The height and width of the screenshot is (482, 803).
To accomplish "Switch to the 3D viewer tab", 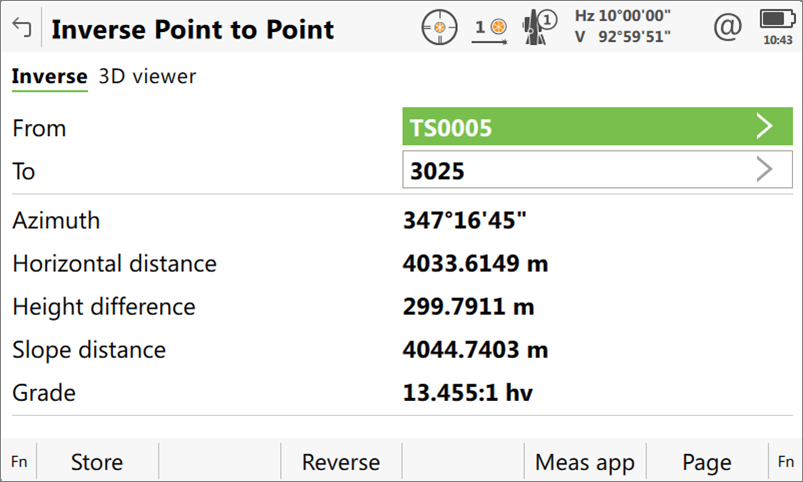I will [147, 77].
